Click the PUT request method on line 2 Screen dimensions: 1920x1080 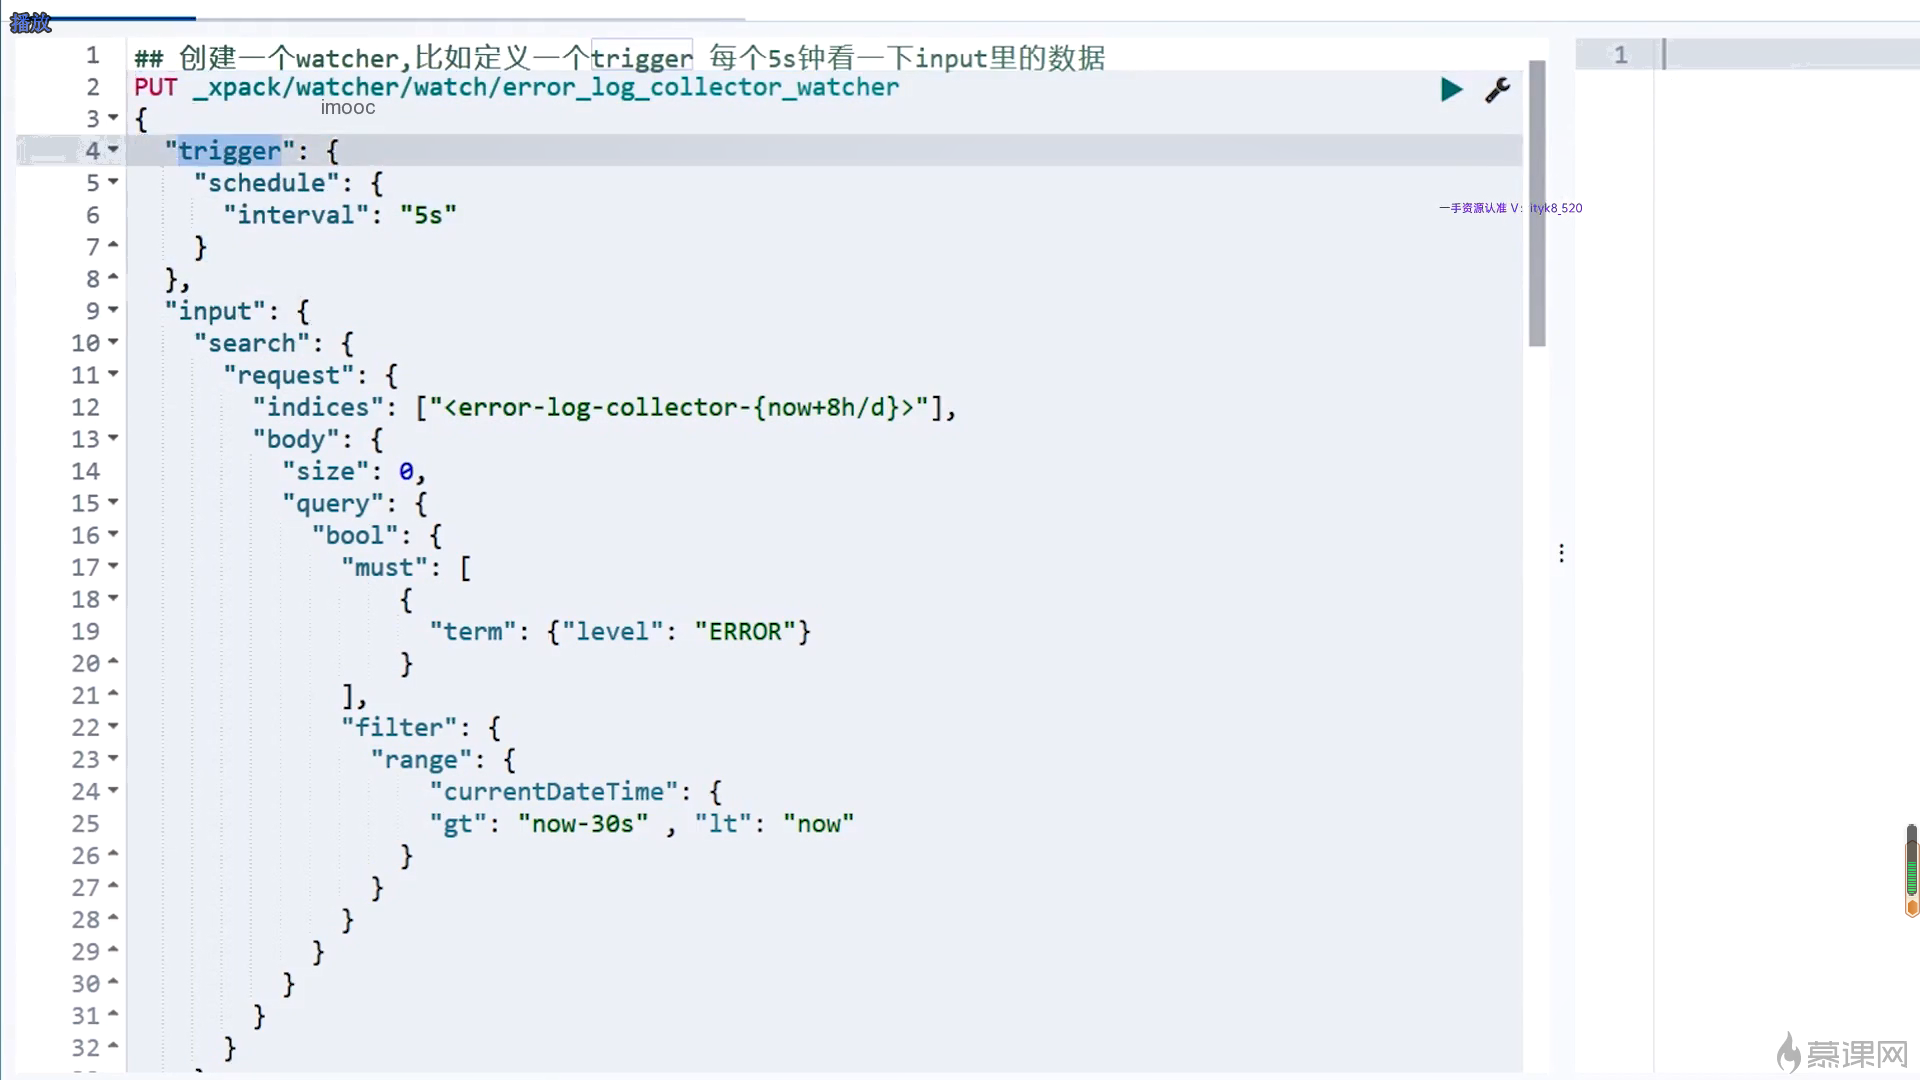click(155, 87)
